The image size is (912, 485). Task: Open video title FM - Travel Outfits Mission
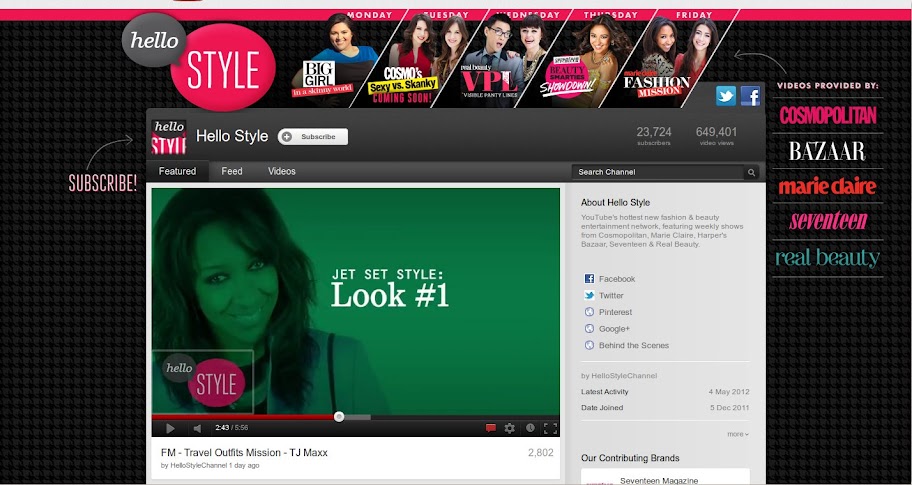click(244, 452)
